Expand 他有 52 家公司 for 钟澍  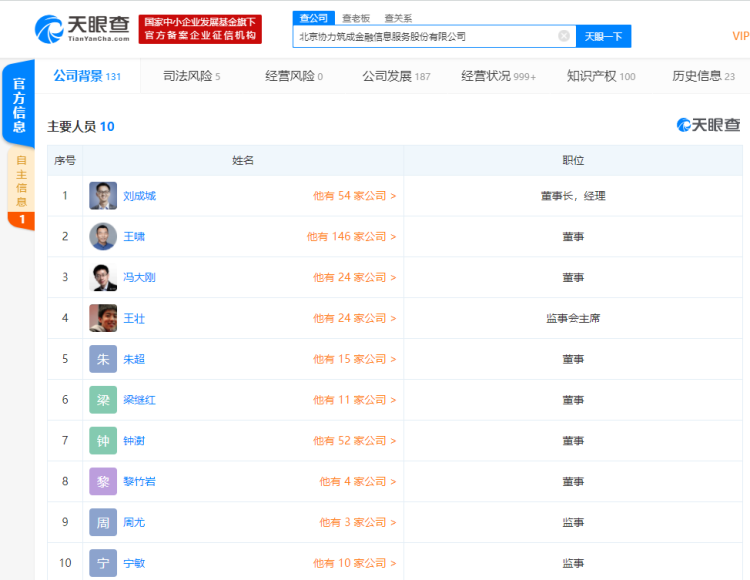point(354,441)
